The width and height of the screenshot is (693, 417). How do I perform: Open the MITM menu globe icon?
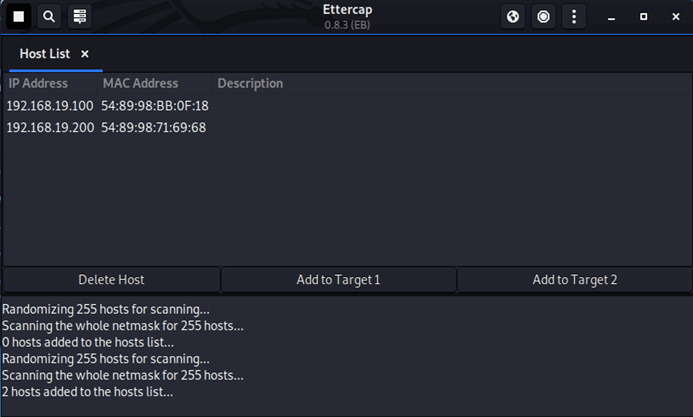coord(513,17)
